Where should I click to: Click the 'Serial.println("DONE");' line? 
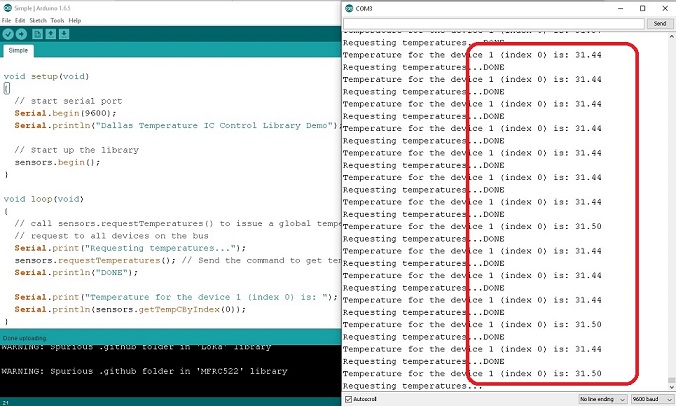[76, 272]
